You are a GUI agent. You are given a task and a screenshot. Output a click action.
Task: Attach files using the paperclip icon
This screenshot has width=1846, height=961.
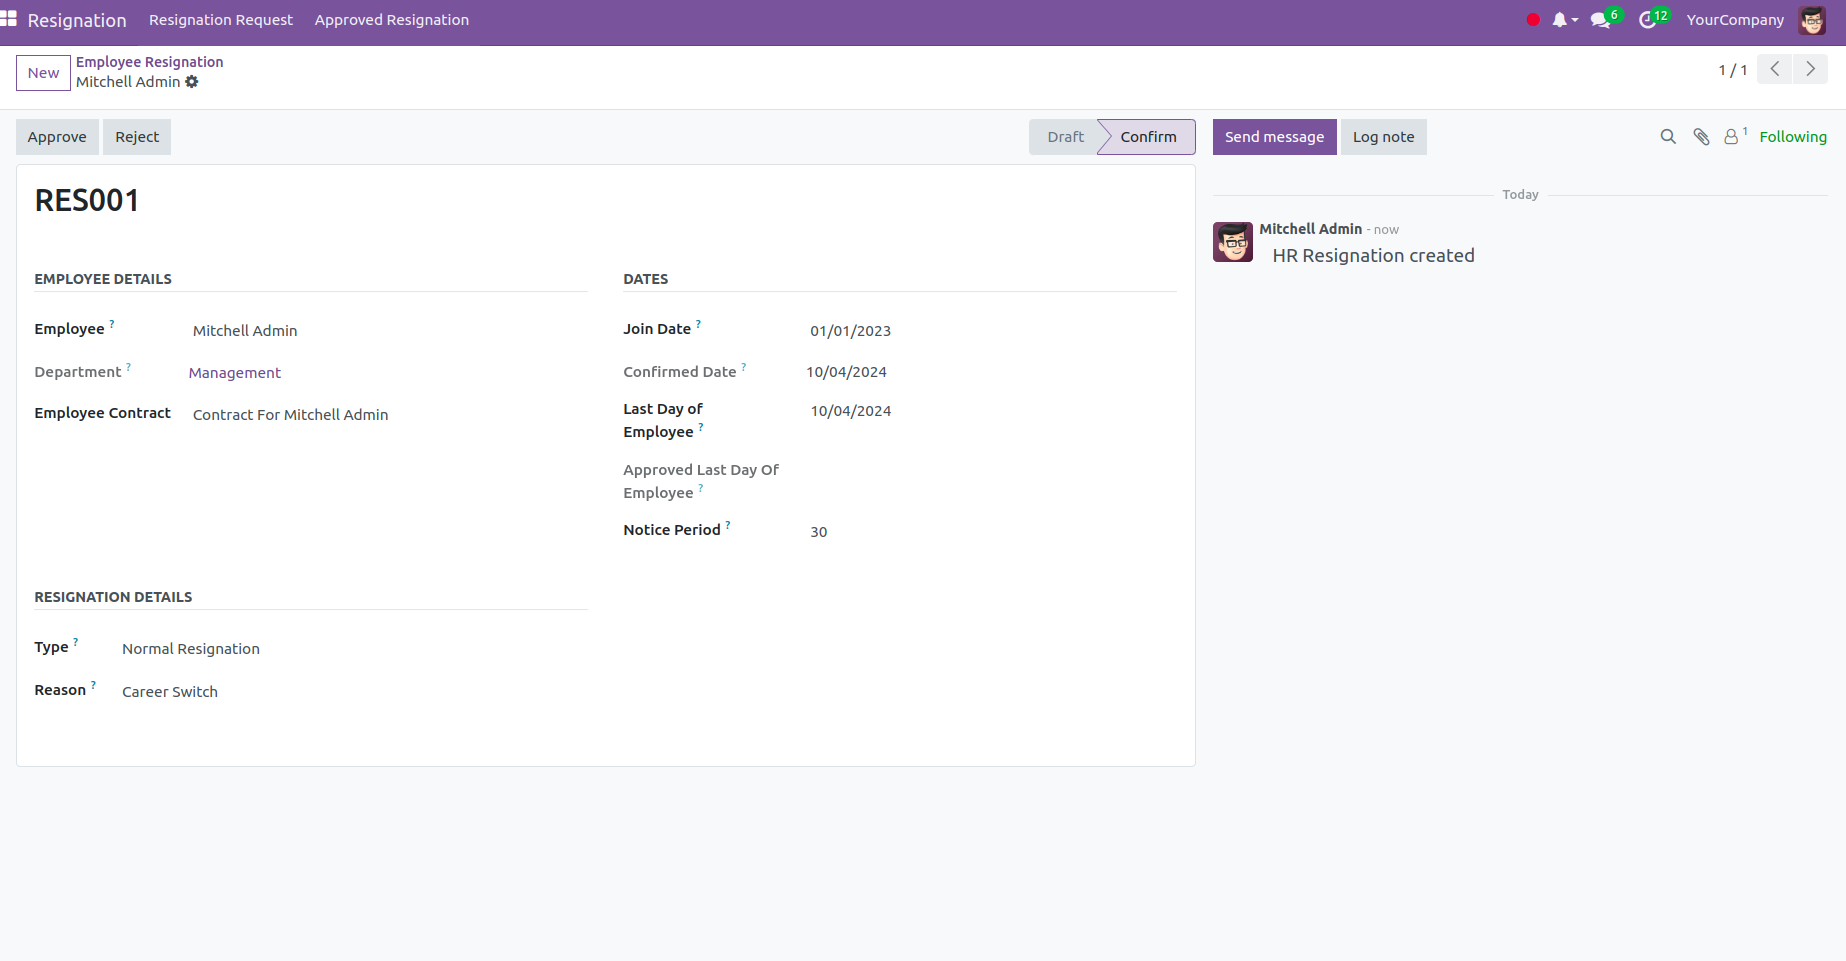(1701, 137)
